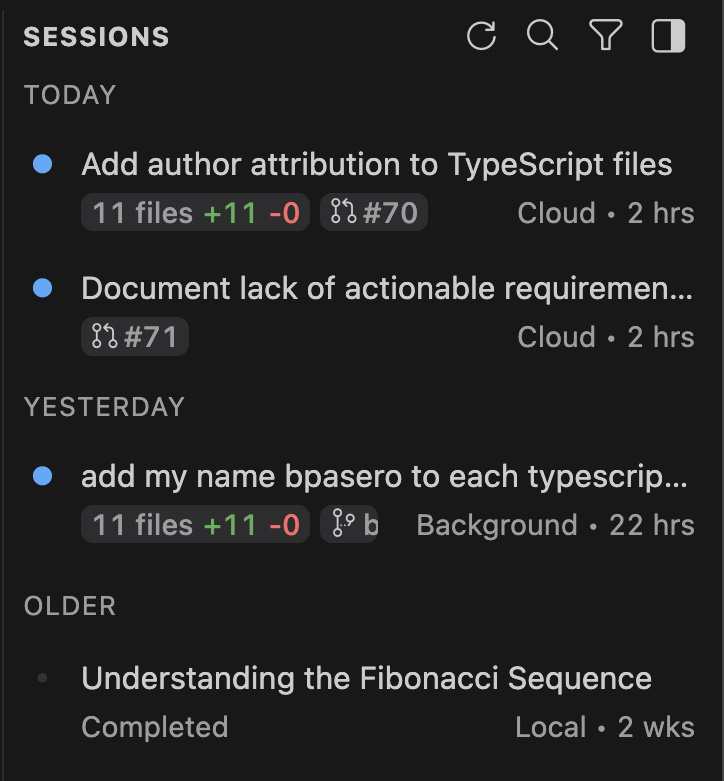This screenshot has width=724, height=781.
Task: Click the refresh sessions icon
Action: (482, 37)
